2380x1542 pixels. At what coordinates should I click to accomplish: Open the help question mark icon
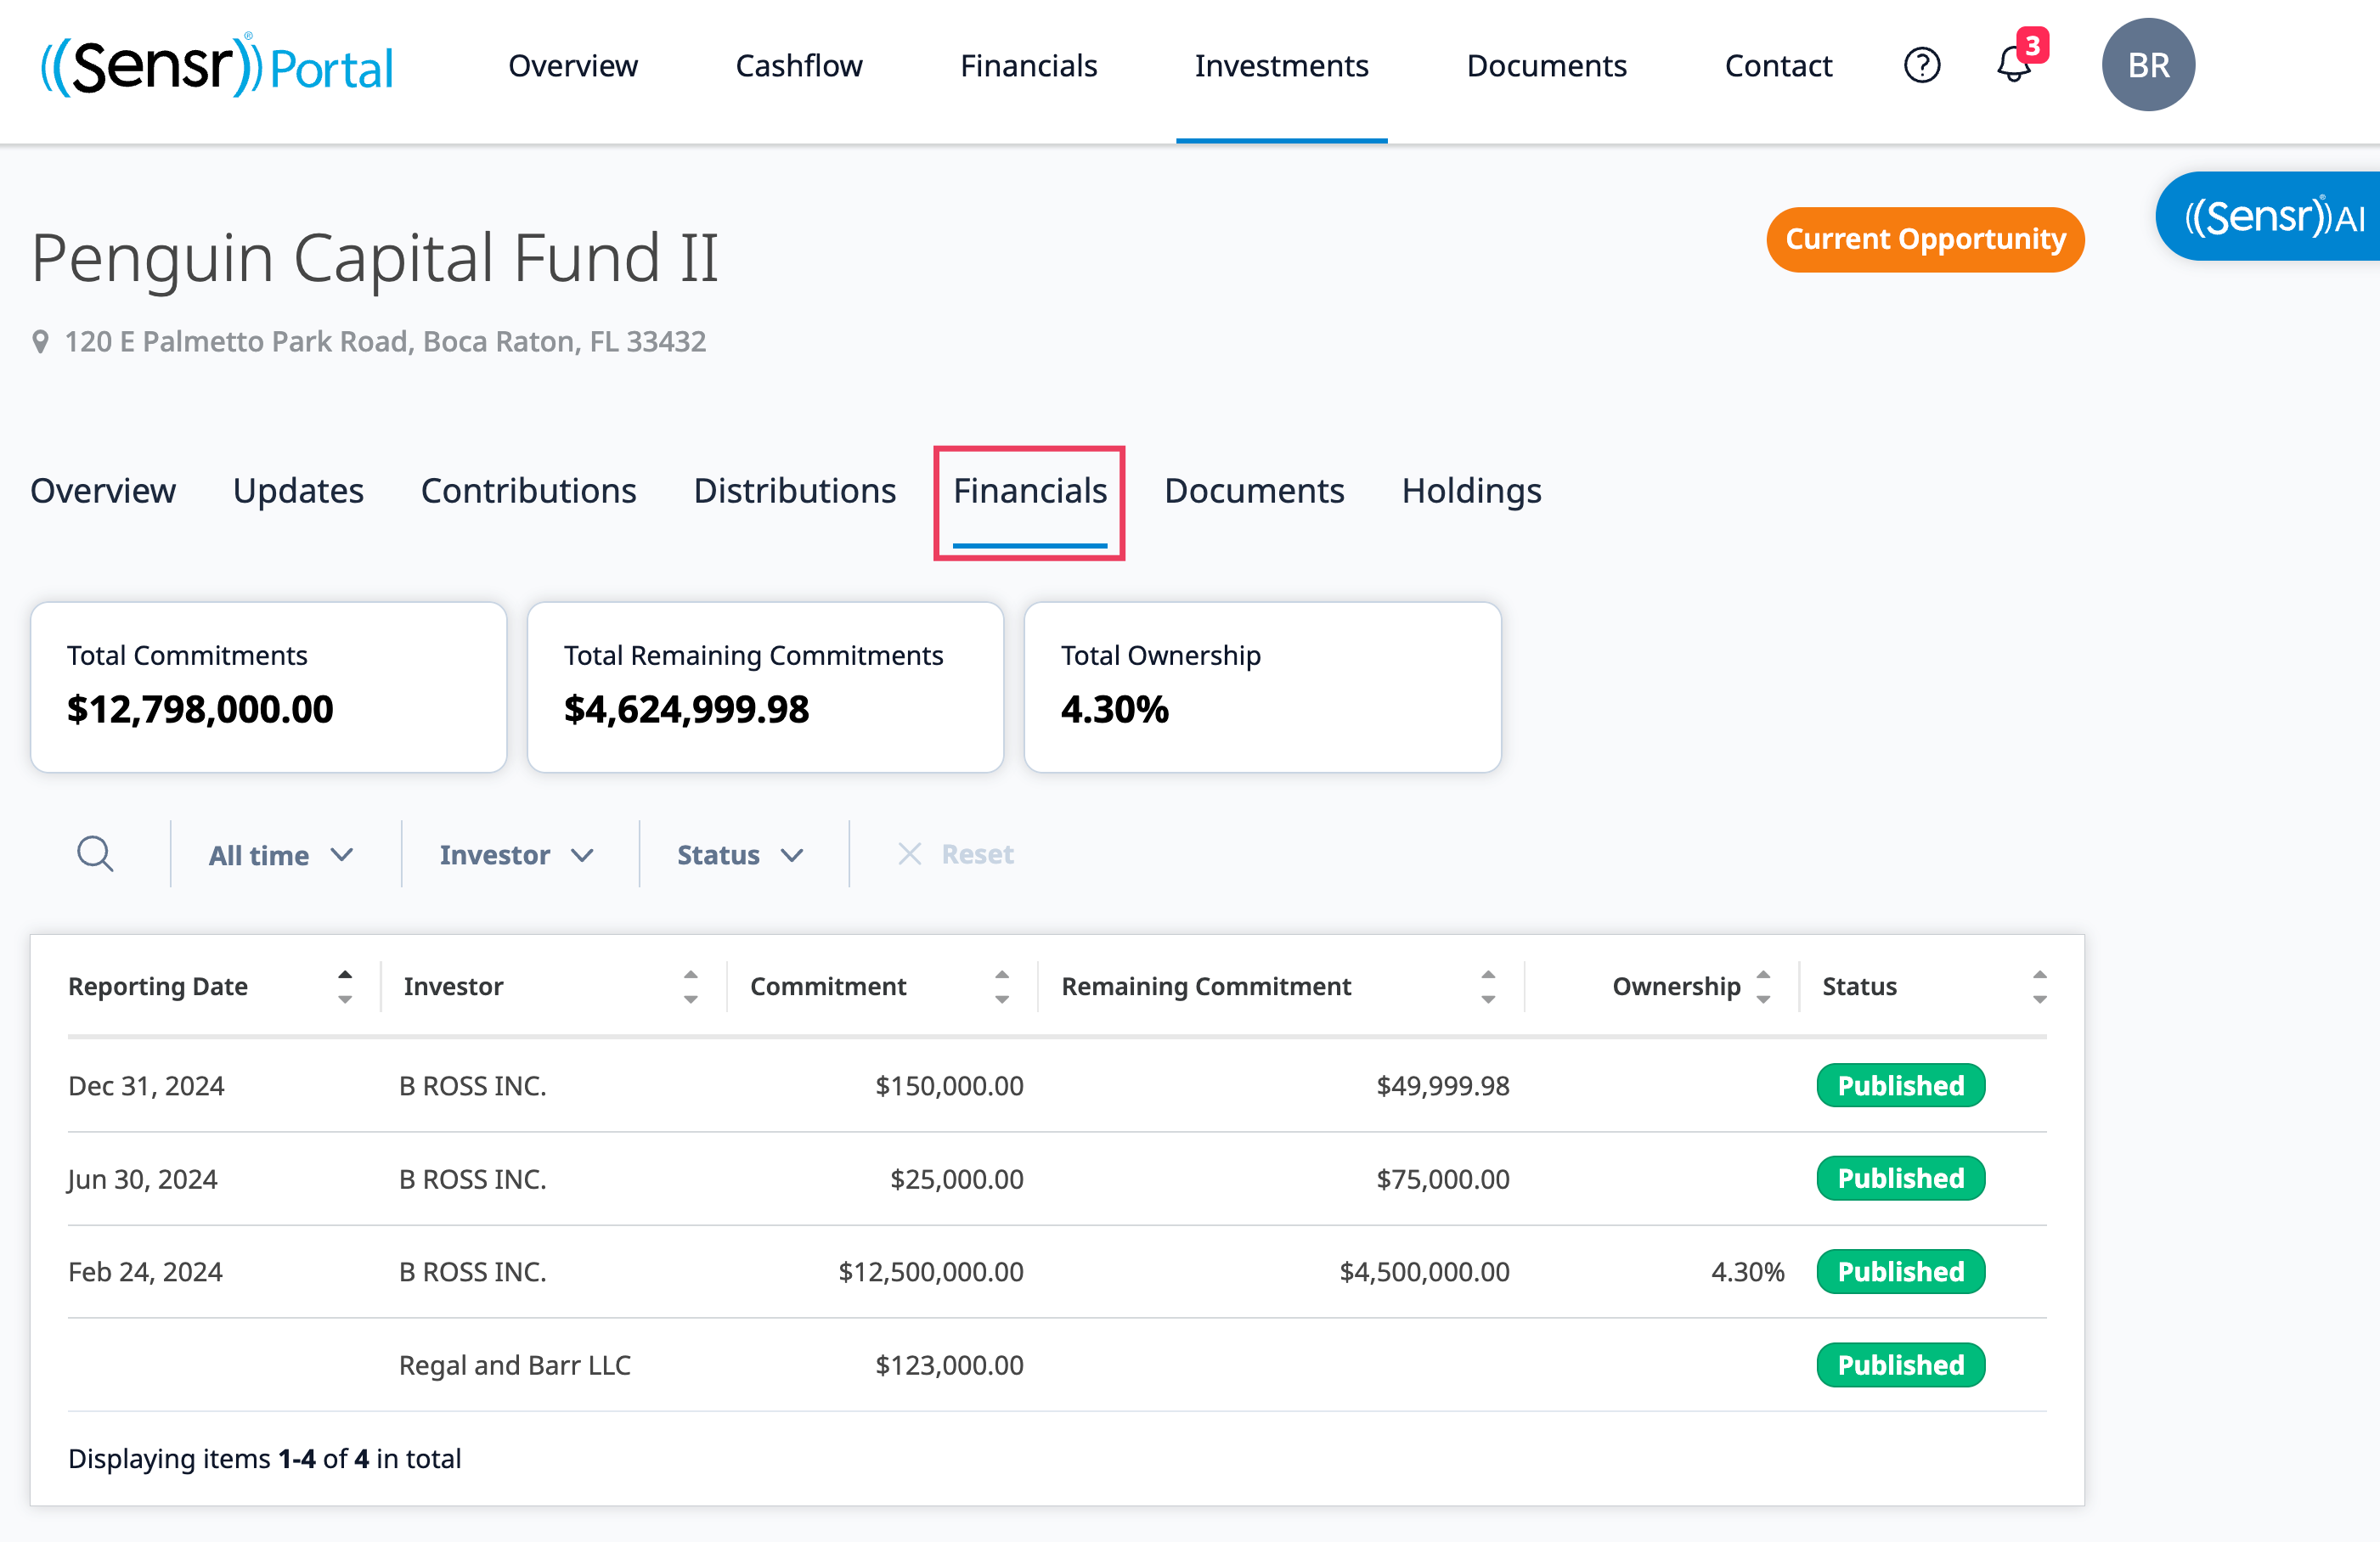pyautogui.click(x=1921, y=65)
